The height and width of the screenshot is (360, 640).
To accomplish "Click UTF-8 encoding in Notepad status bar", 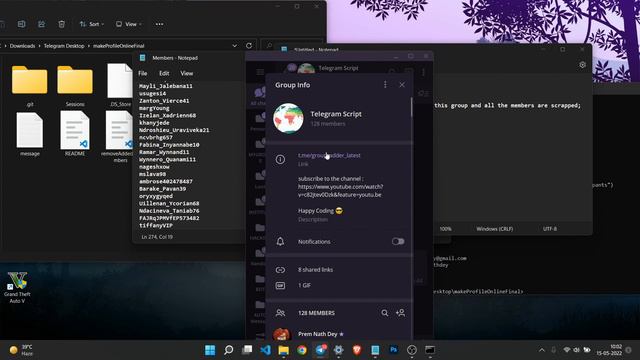I will tap(550, 229).
